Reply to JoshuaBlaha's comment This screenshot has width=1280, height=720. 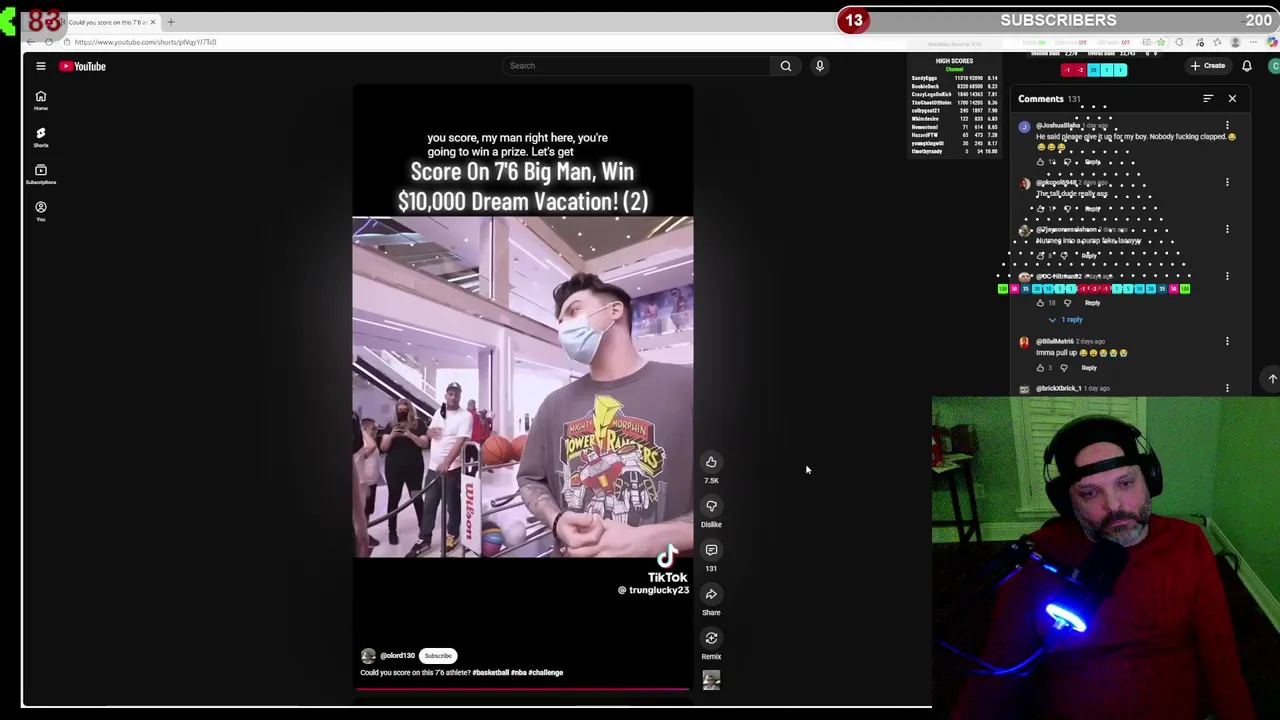coord(1092,162)
